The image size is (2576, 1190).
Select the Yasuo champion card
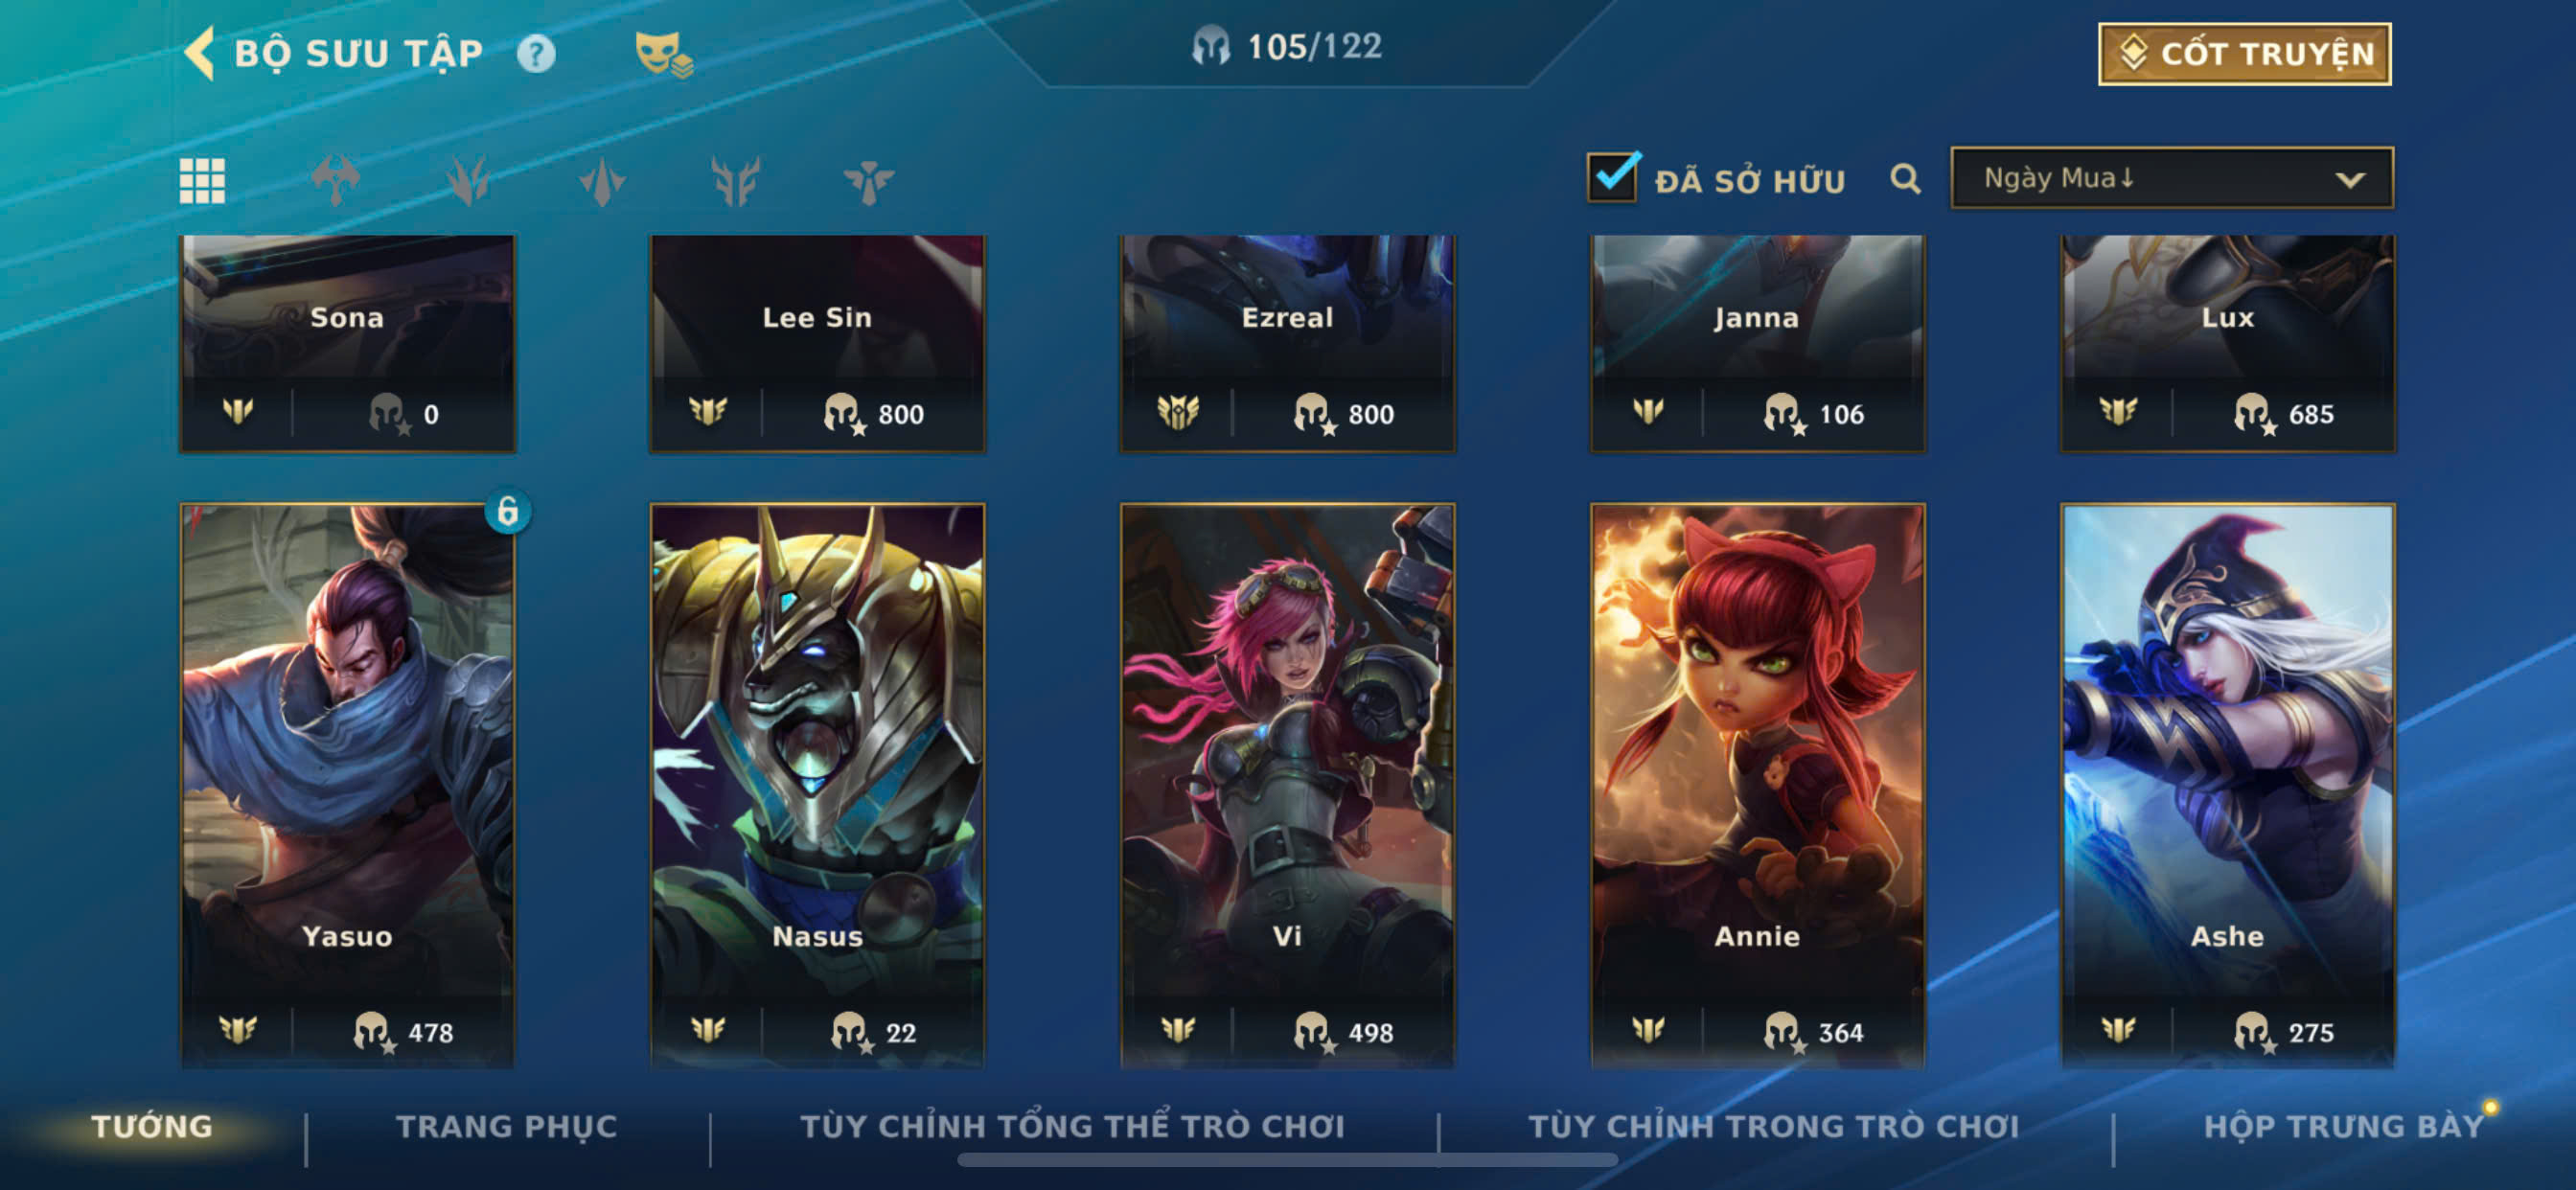tap(347, 785)
